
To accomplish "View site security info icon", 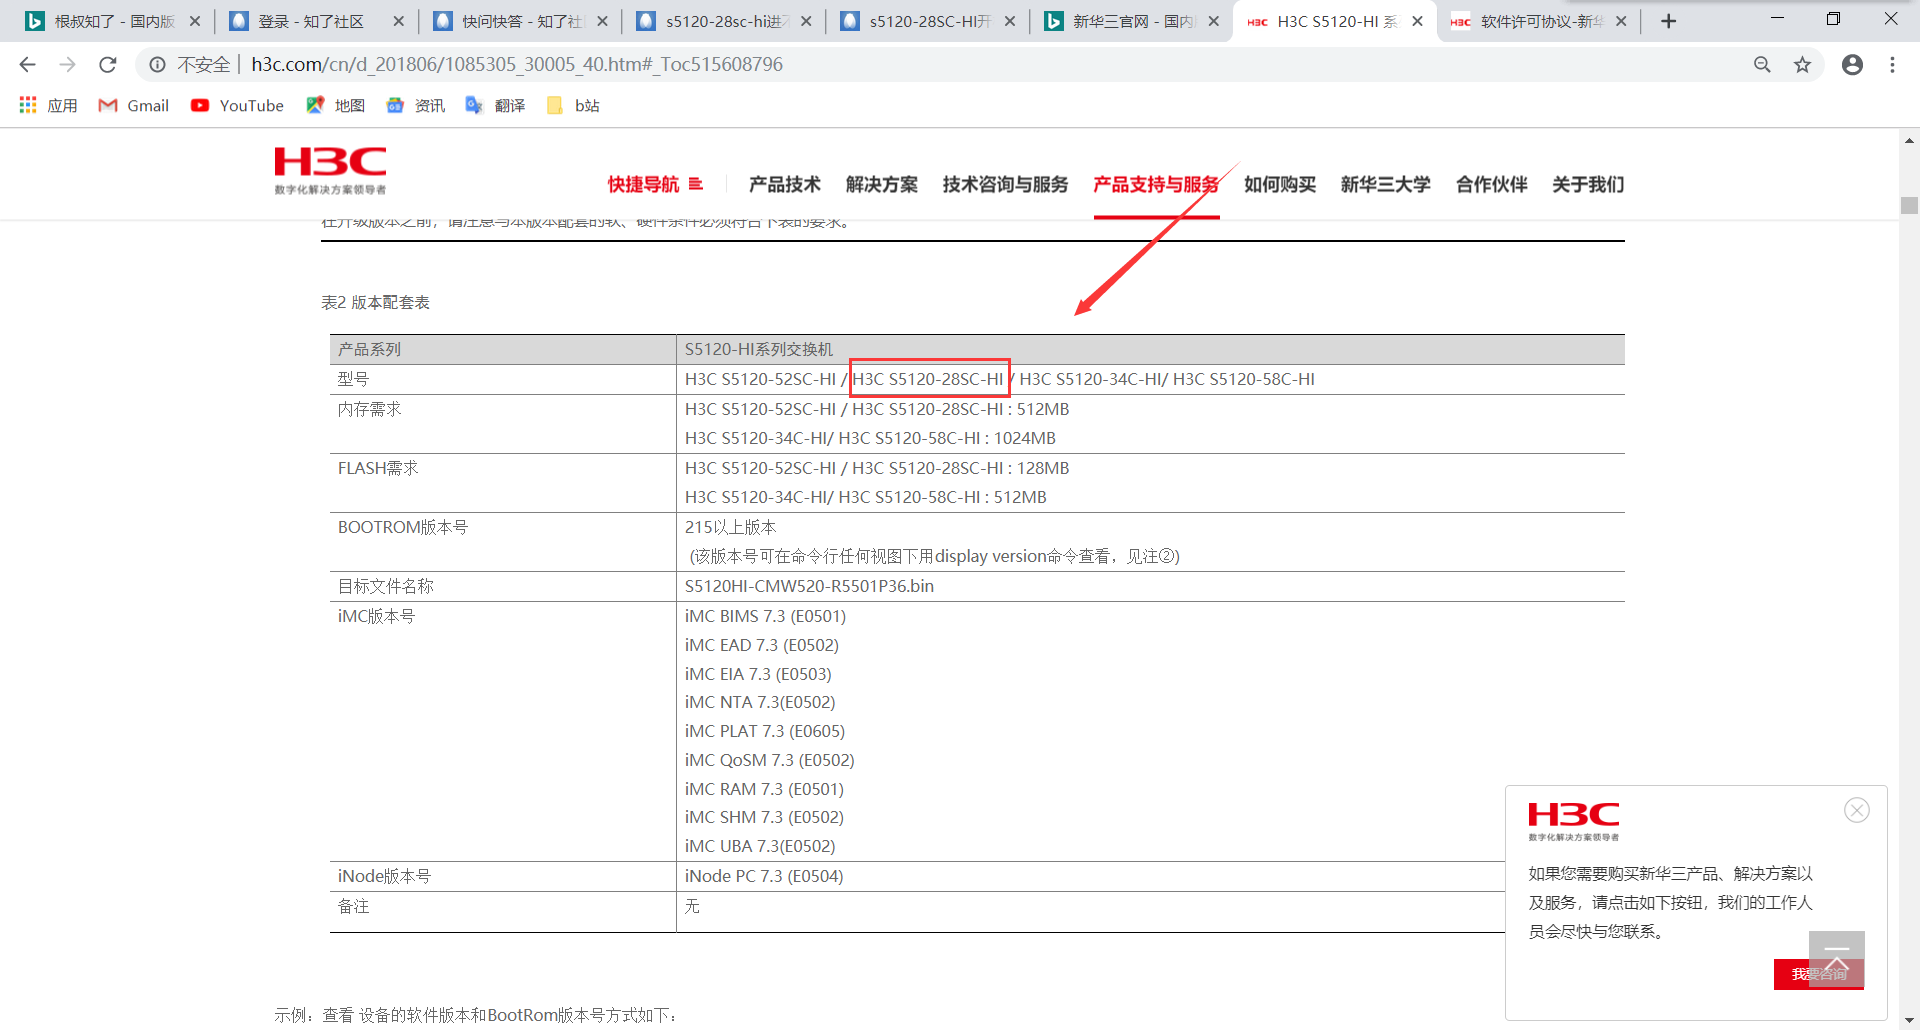I will point(157,65).
